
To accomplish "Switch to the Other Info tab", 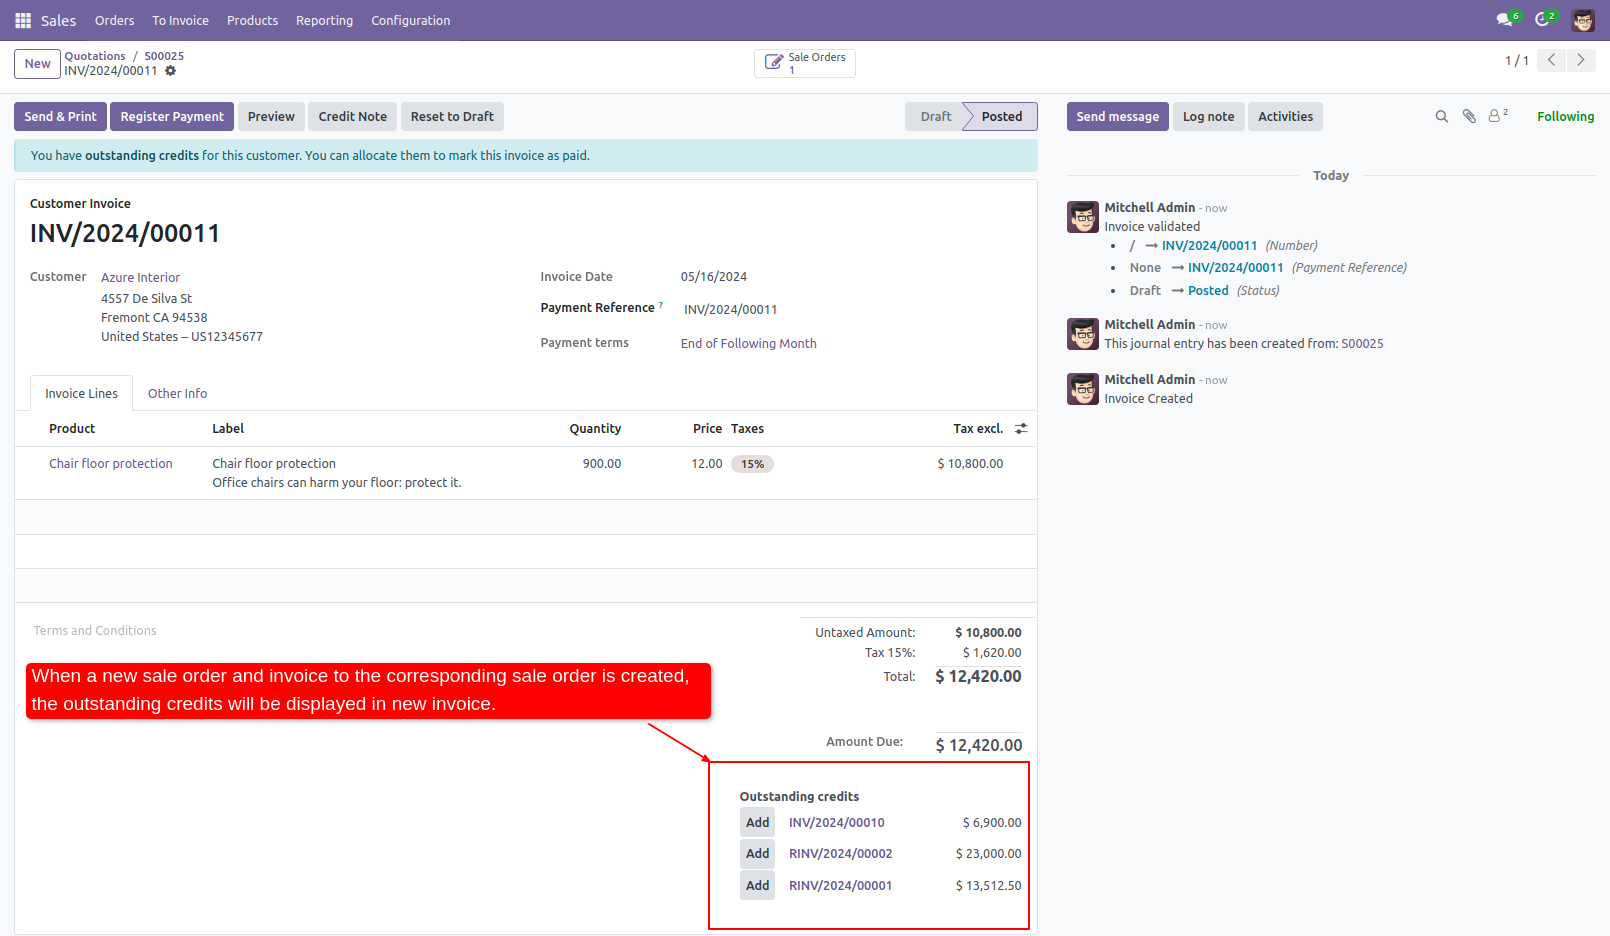I will (x=177, y=393).
